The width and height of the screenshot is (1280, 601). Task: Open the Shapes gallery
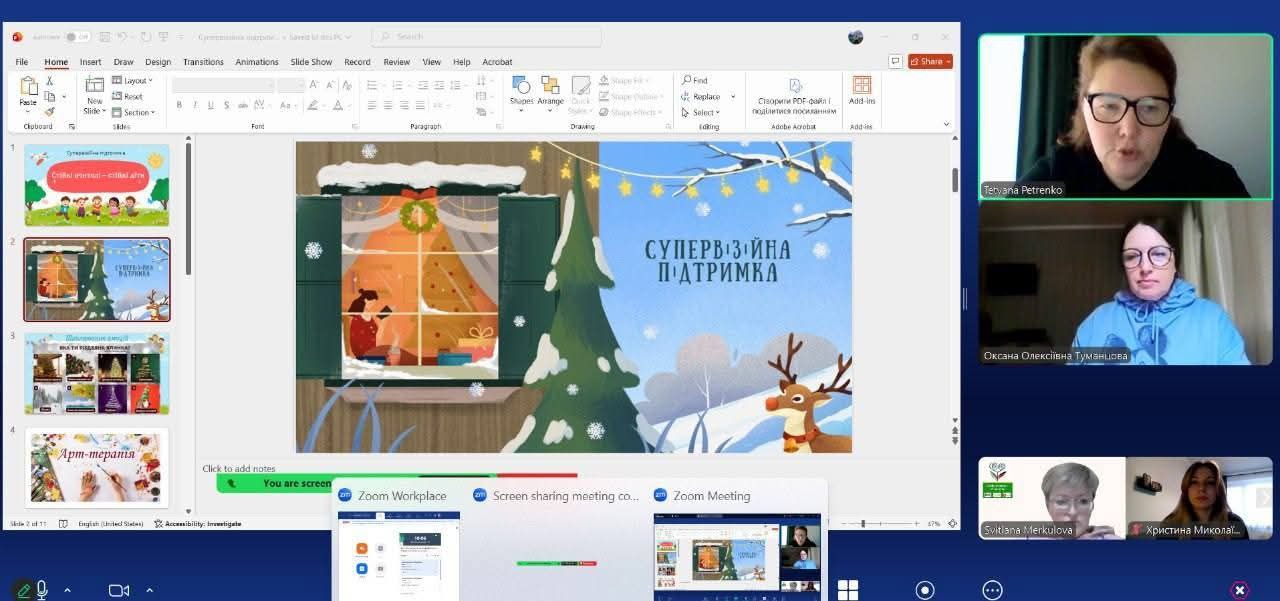[521, 90]
